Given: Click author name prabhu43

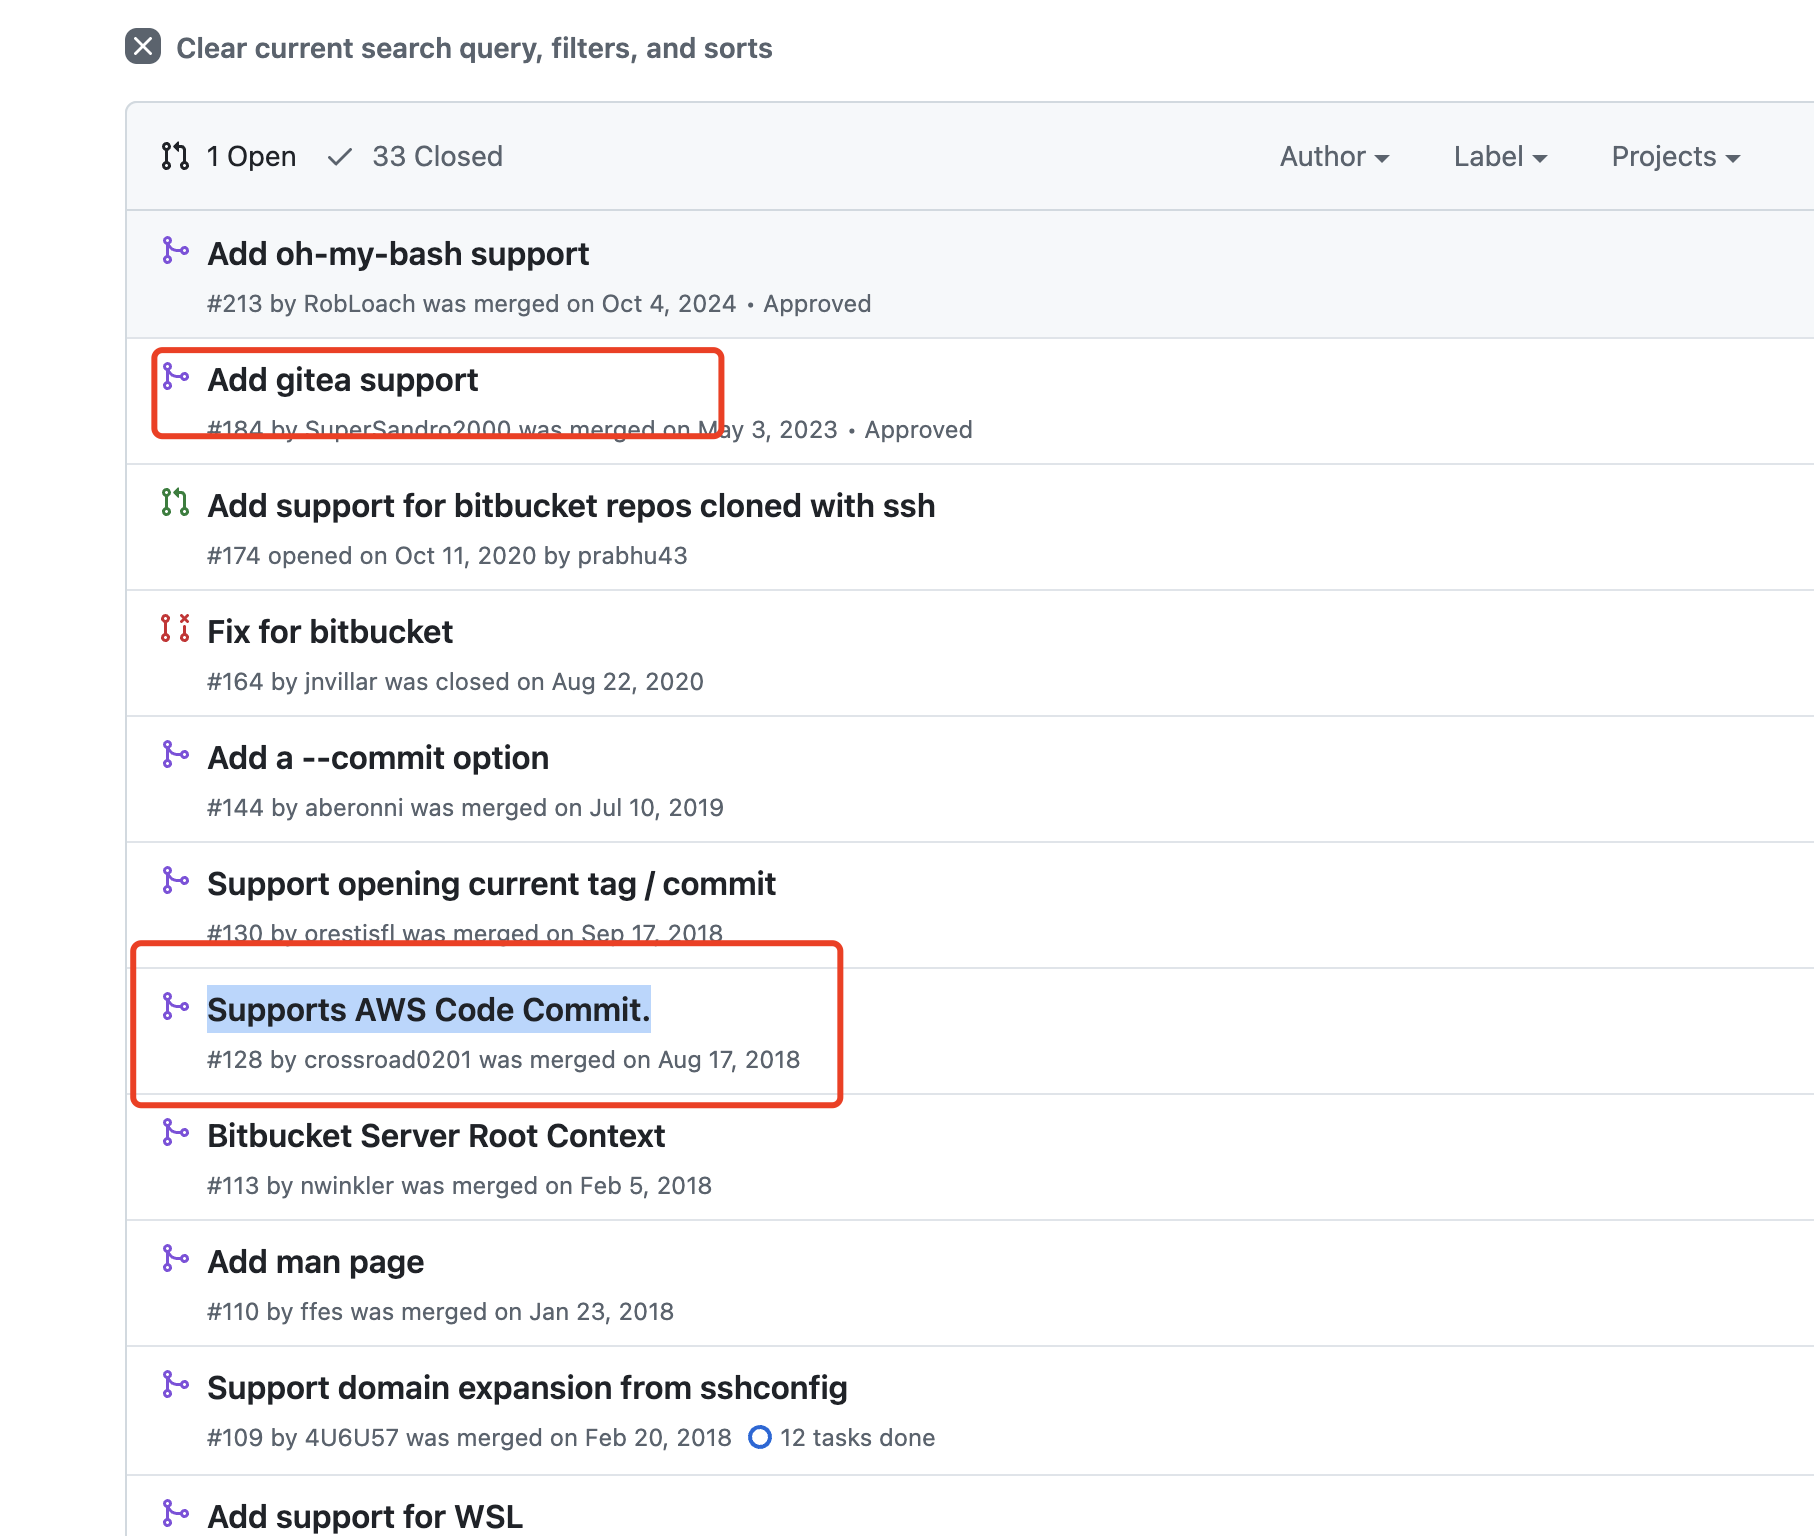Looking at the screenshot, I should click(632, 556).
